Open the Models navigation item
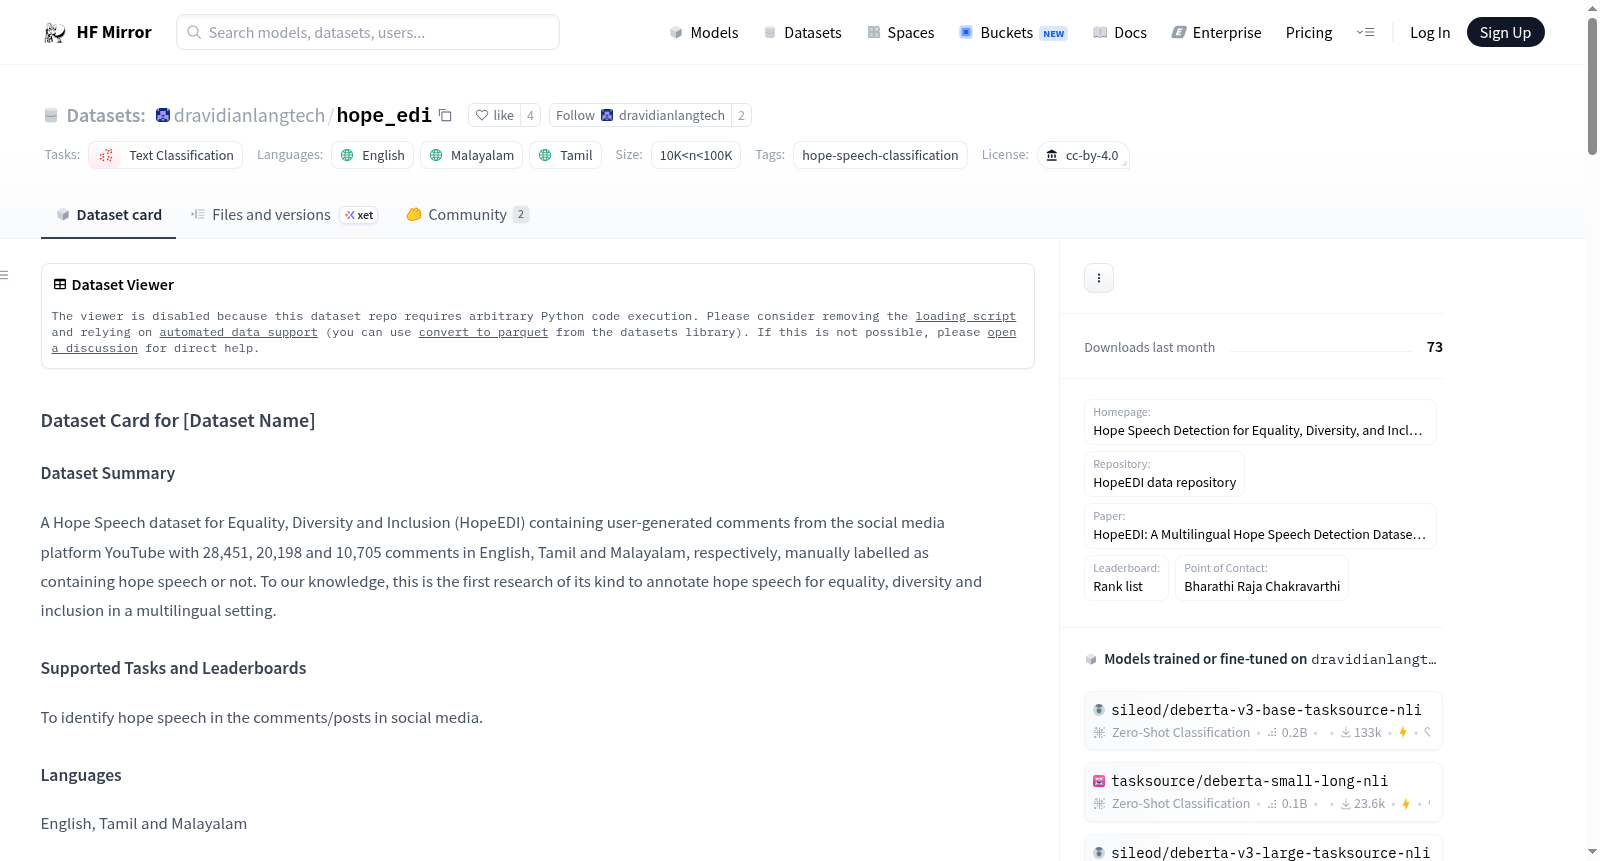Viewport: 1600px width, 861px height. tap(704, 33)
